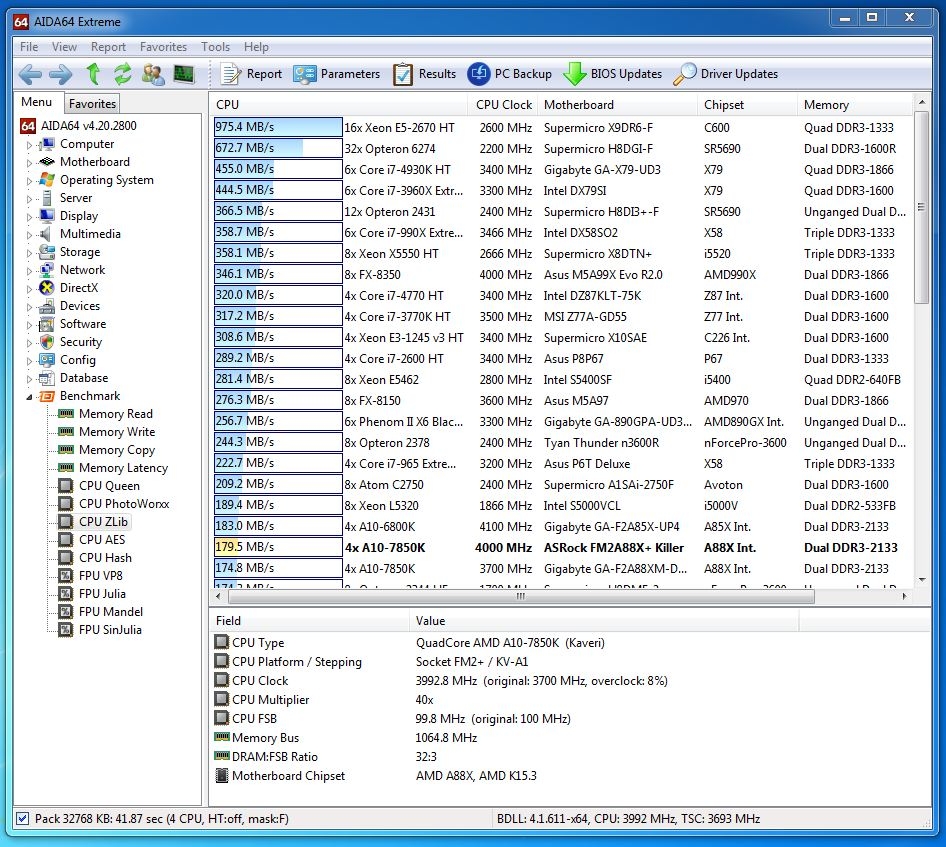Sort by the CPU Clock column header

tap(503, 104)
